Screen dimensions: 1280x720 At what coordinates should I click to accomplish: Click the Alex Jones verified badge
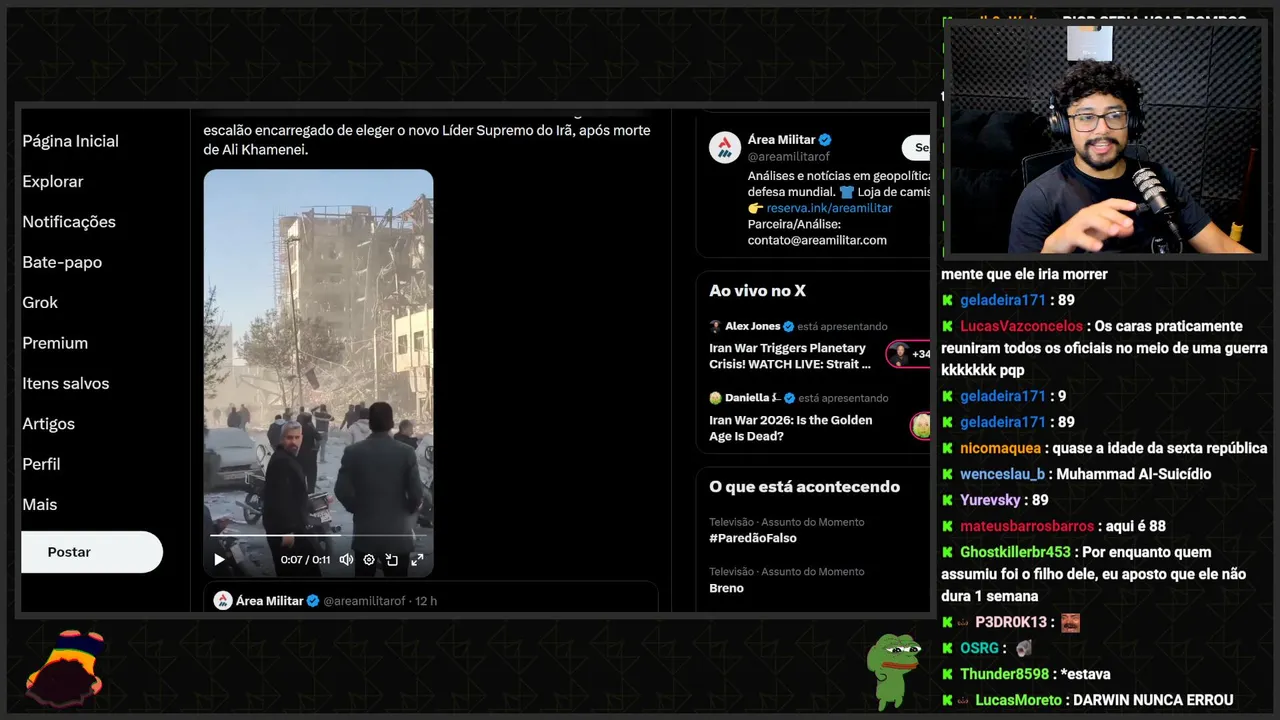tap(788, 326)
